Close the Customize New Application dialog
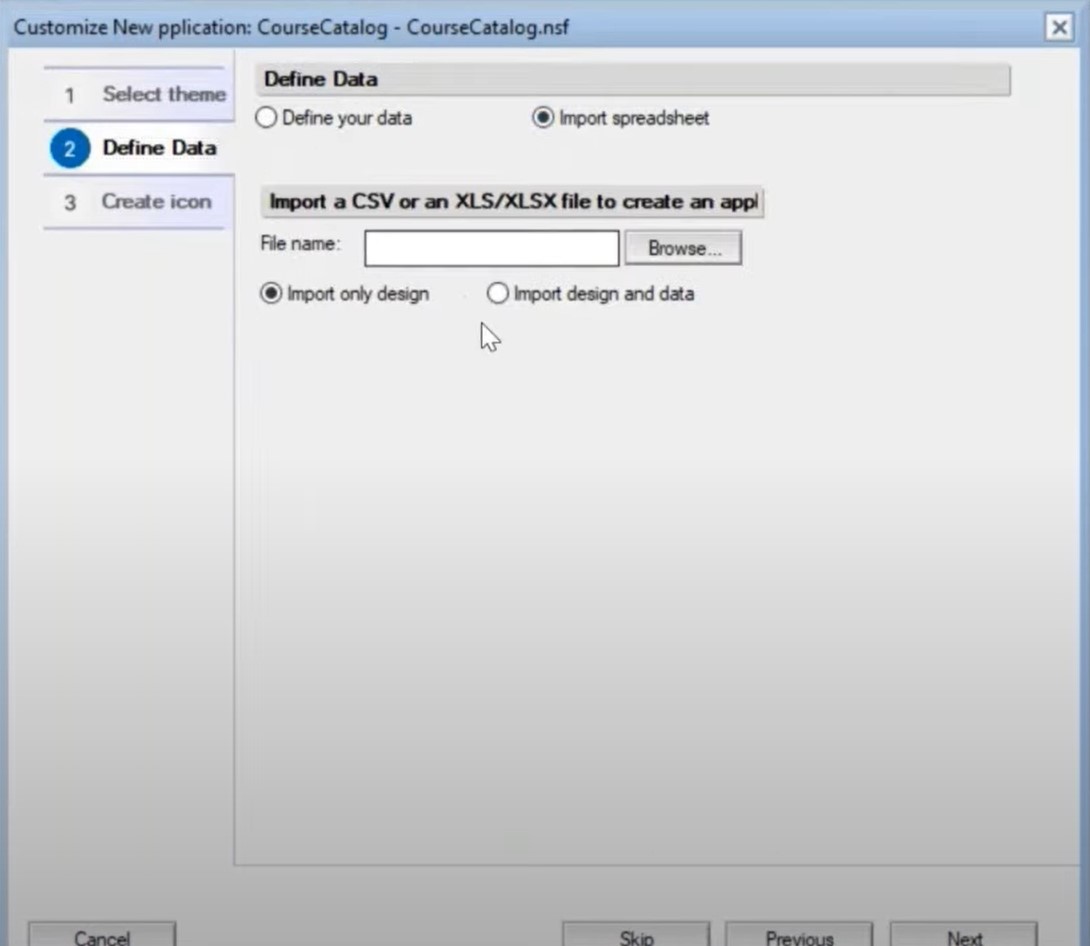 [x=1058, y=27]
